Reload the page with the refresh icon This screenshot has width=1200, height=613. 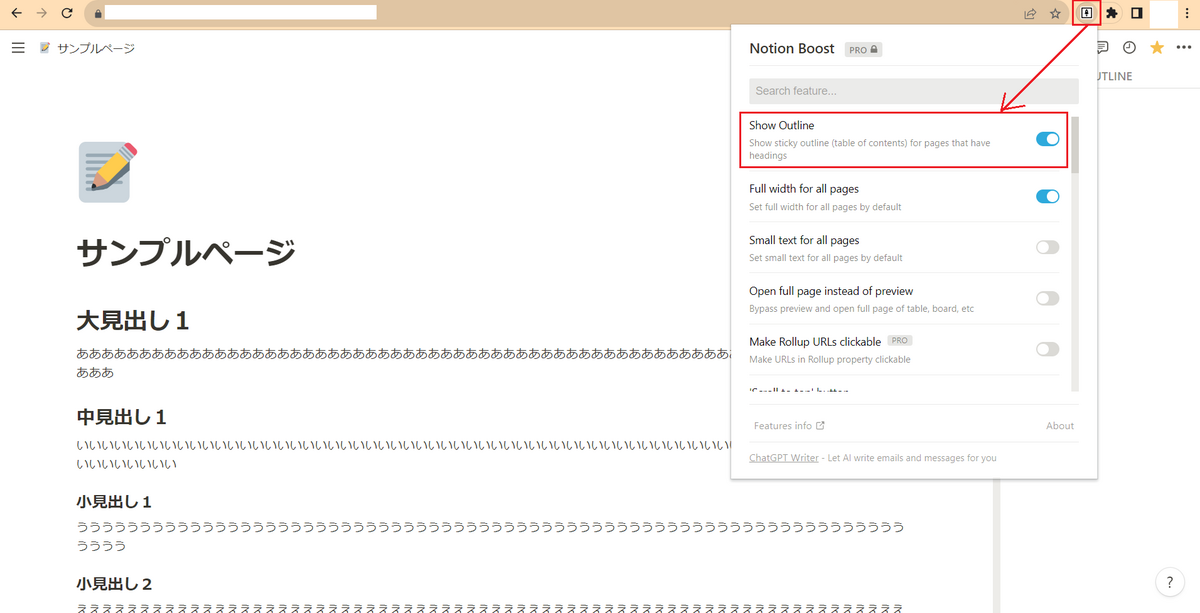67,14
